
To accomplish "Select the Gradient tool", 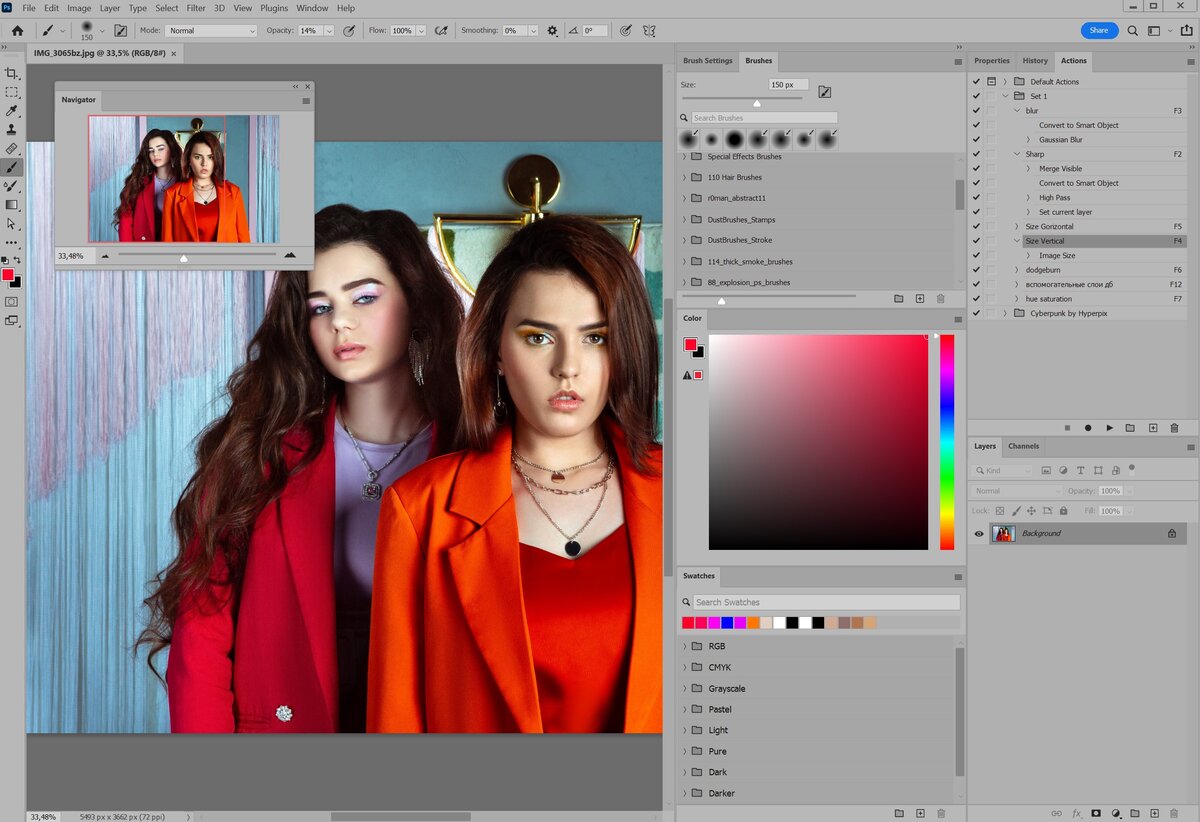I will point(12,205).
